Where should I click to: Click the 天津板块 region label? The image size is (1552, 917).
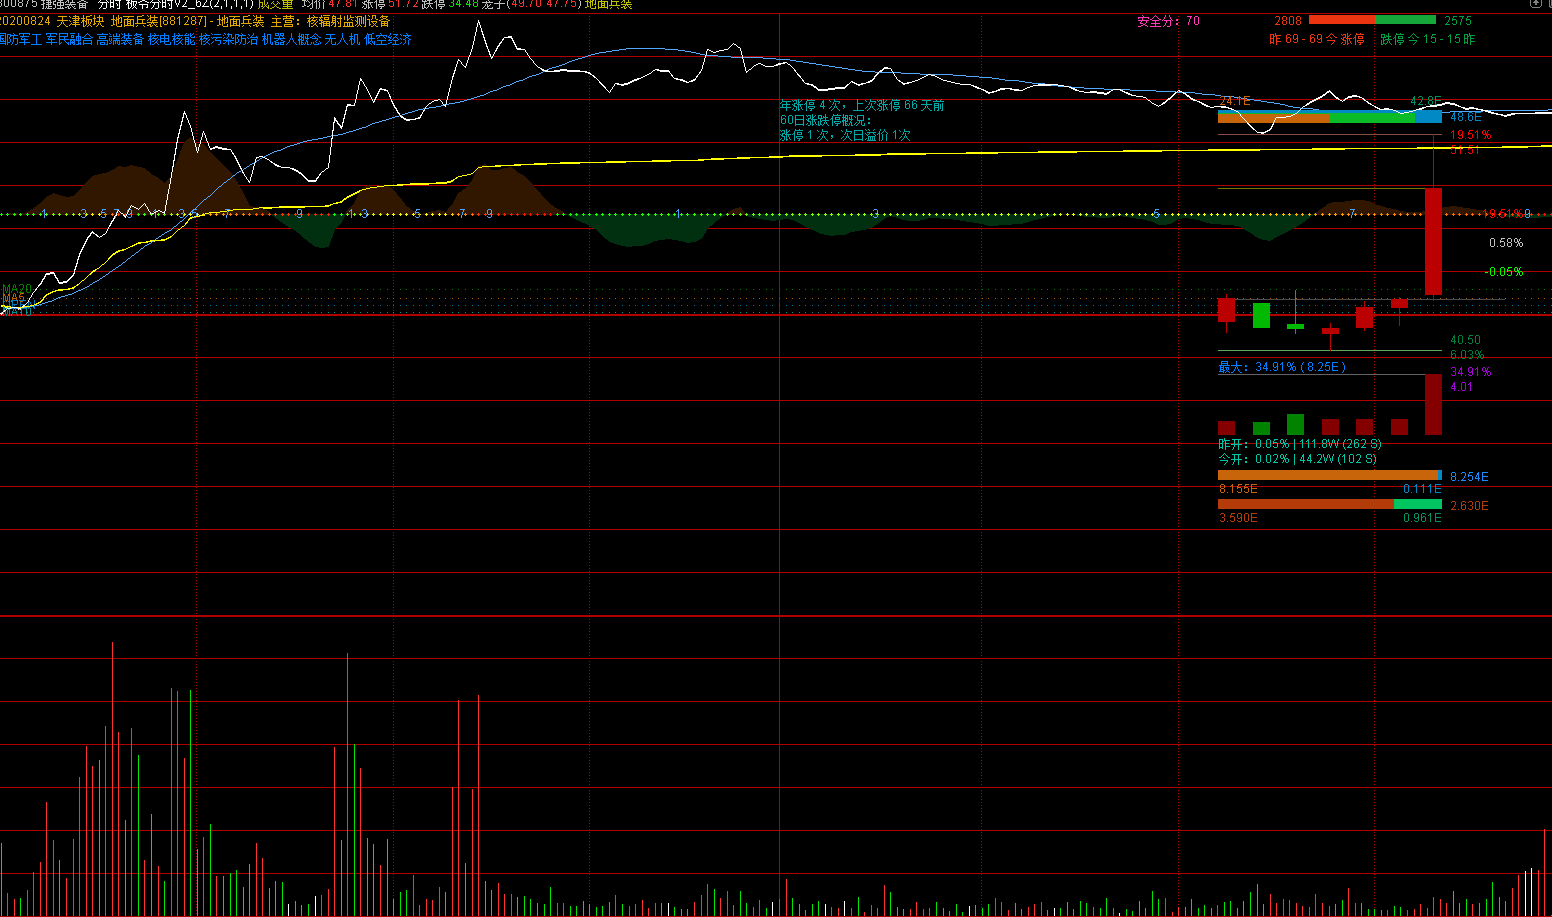[80, 21]
